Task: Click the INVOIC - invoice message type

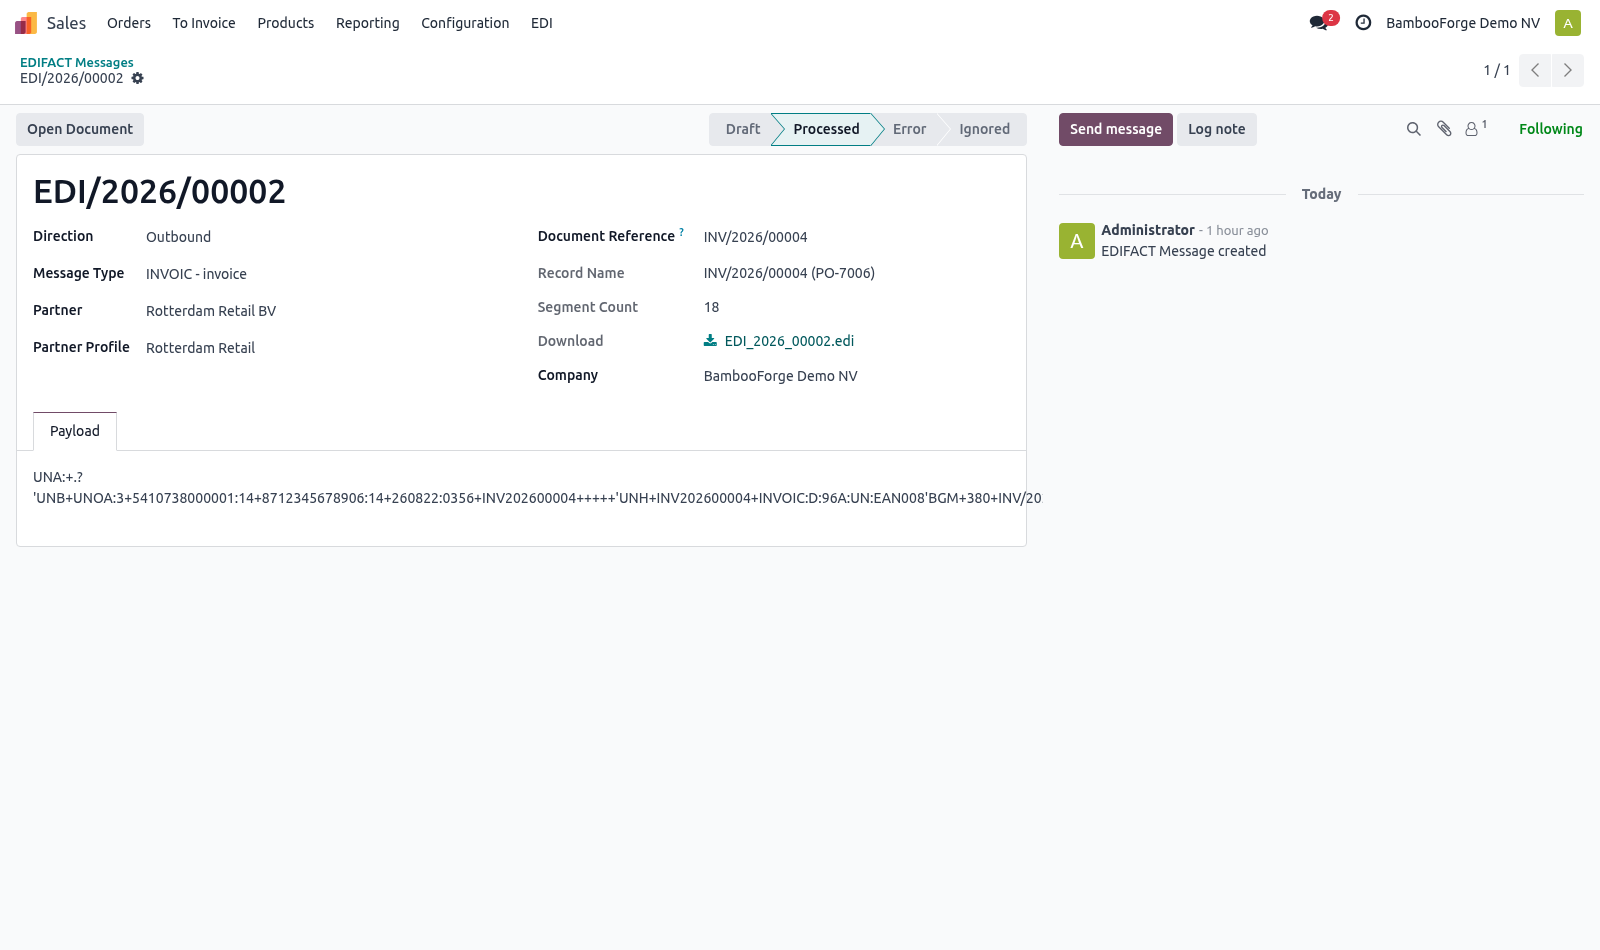Action: 196,274
